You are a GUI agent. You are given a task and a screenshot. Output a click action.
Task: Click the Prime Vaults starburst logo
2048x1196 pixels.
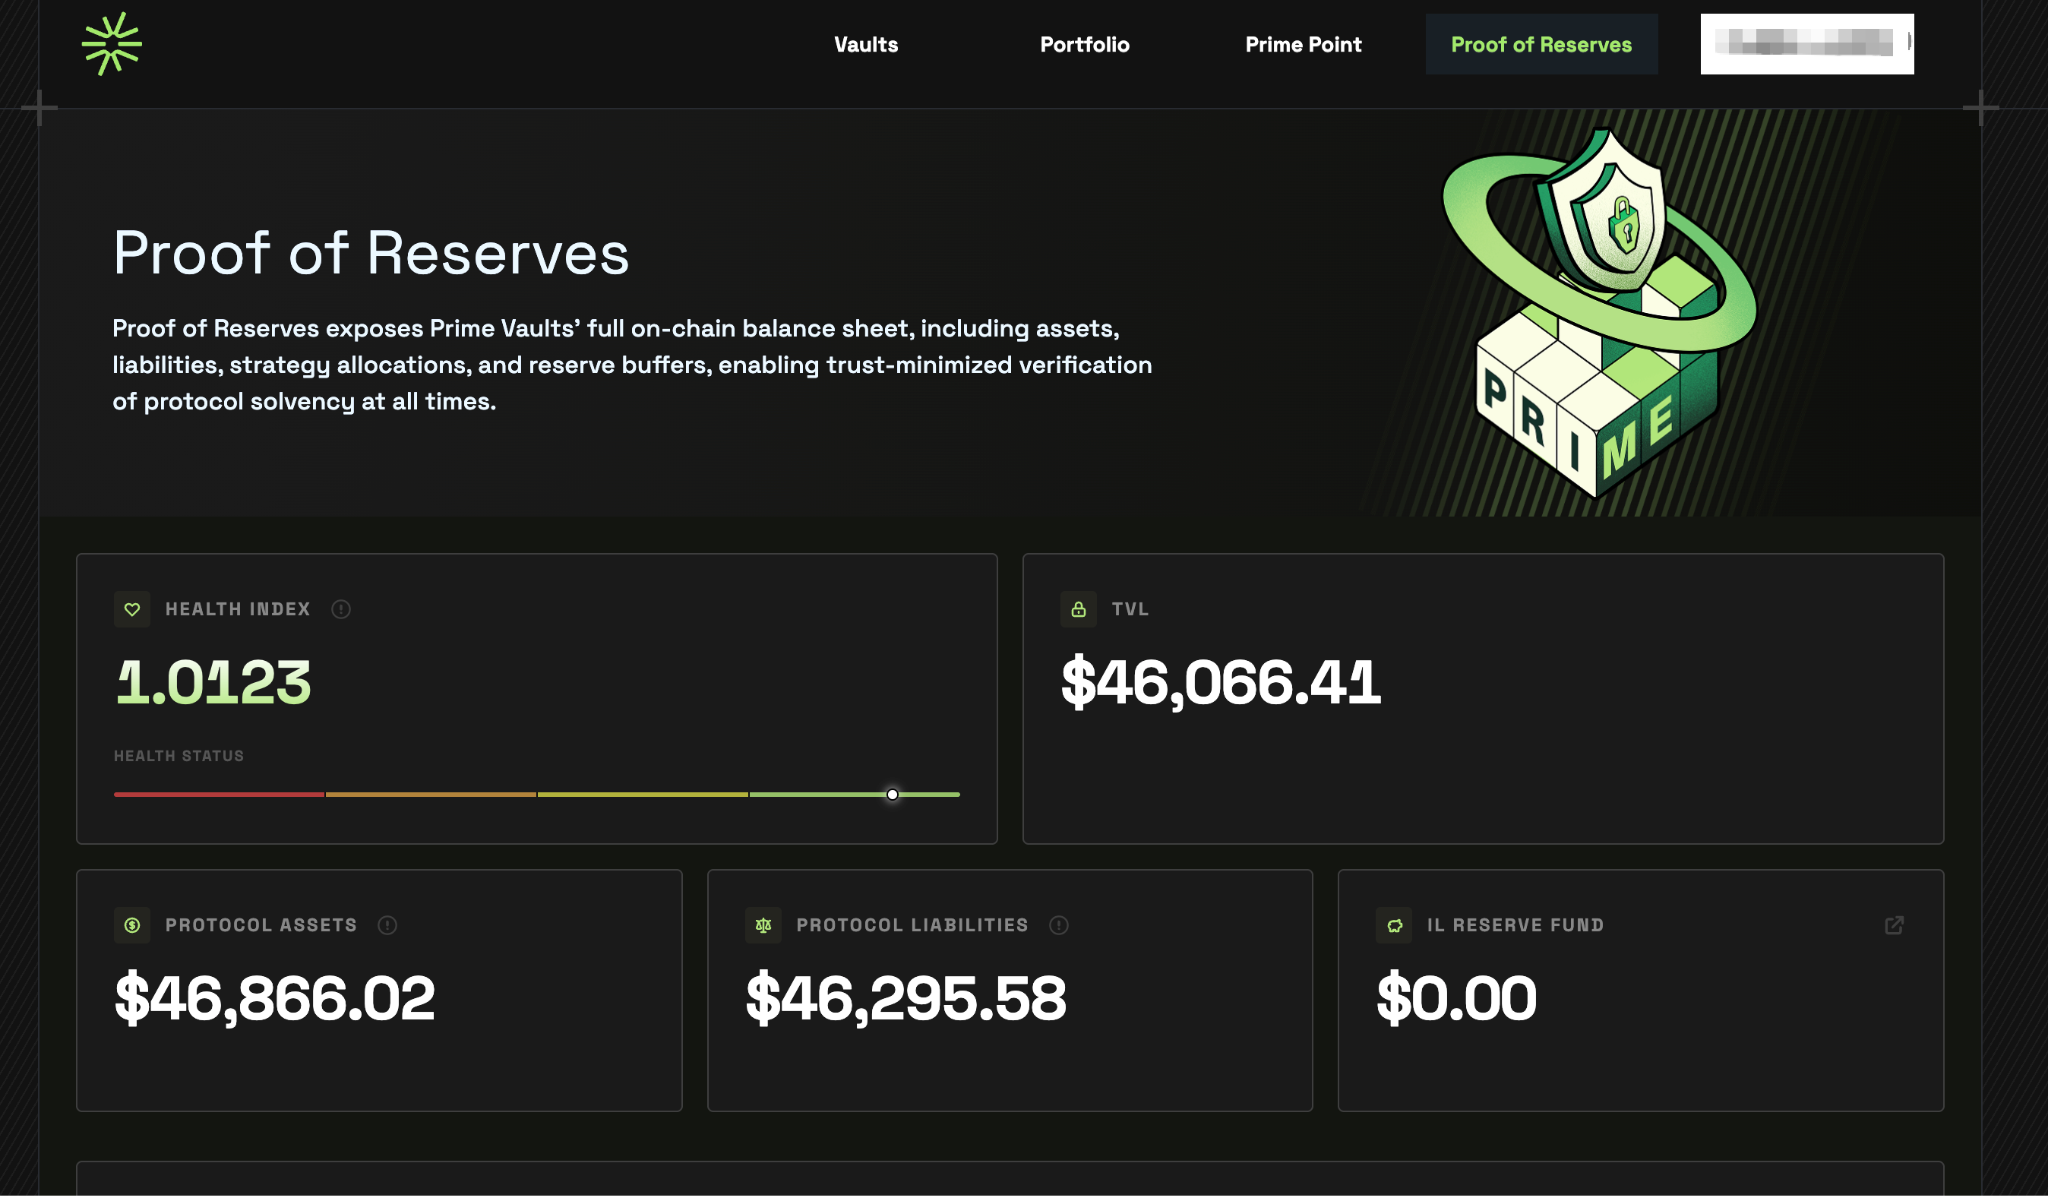click(x=111, y=44)
